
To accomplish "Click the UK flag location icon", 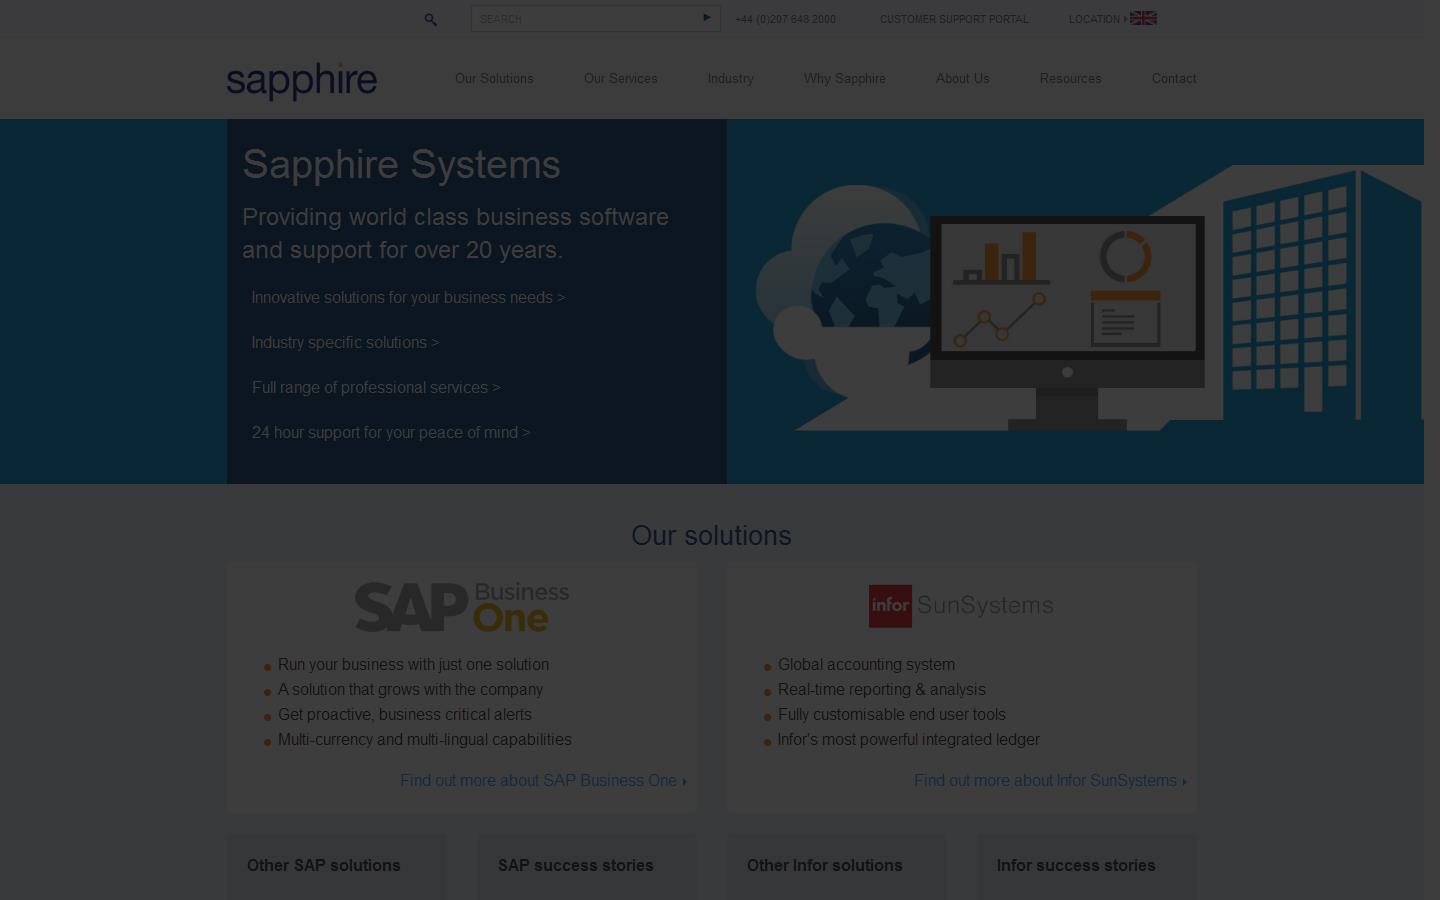I will [x=1143, y=18].
